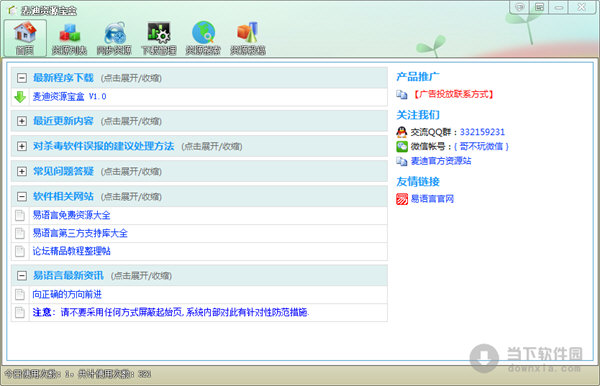The height and width of the screenshot is (386, 600).
Task: Click the speech-bubble feedback icon in title bar
Action: 519,7
